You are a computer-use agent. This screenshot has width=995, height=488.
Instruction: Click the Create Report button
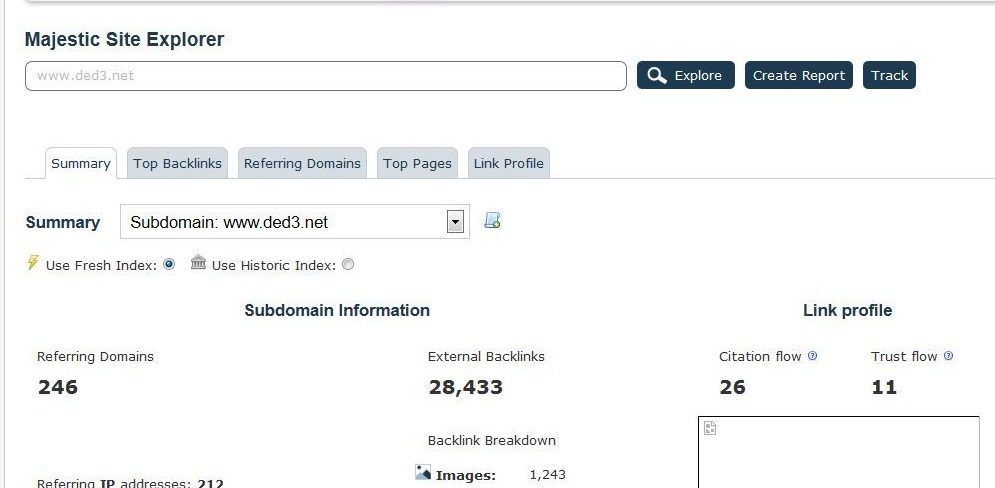pyautogui.click(x=799, y=76)
